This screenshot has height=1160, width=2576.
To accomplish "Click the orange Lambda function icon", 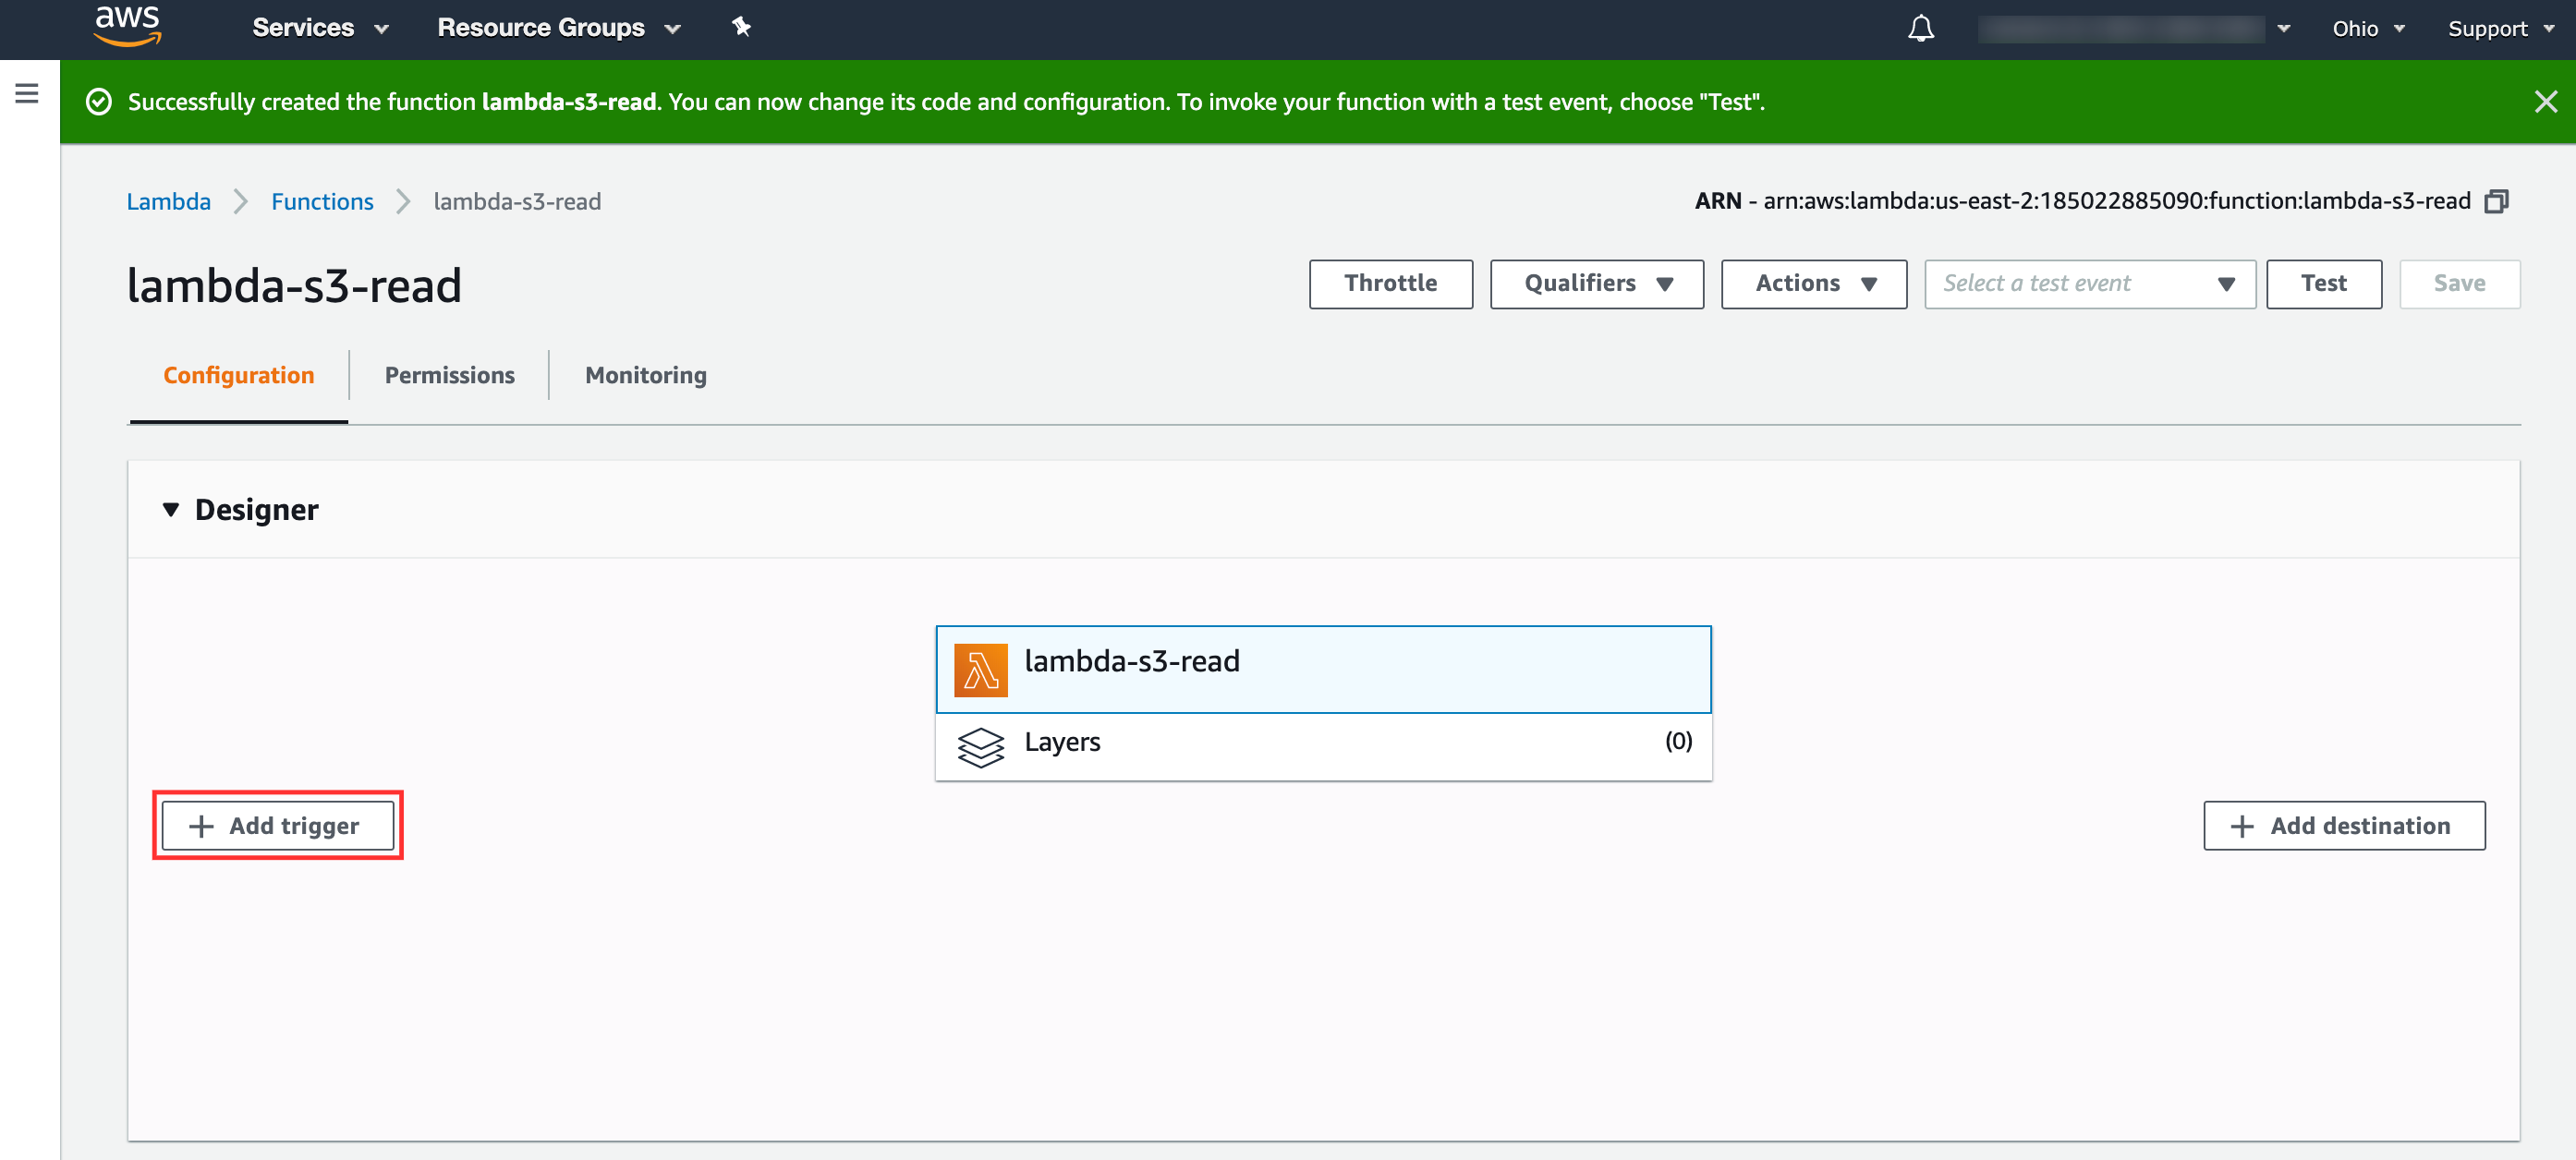I will (x=980, y=669).
